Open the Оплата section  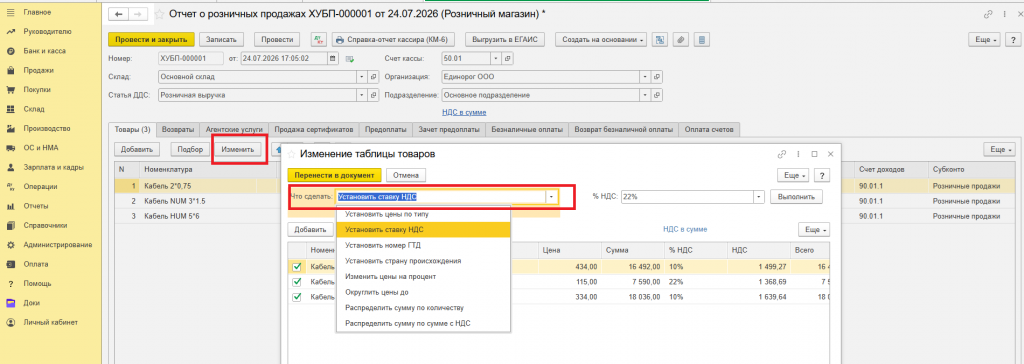(35, 265)
